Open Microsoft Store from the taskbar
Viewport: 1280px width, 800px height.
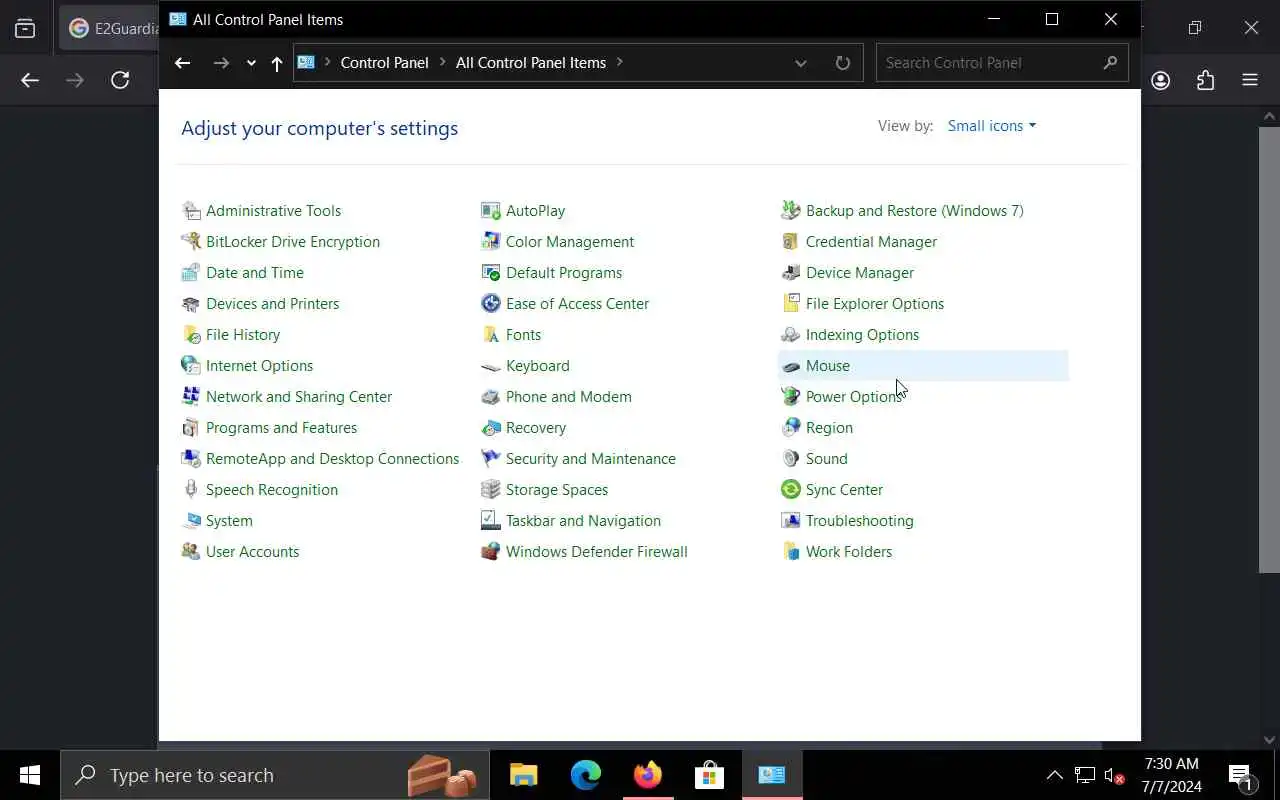click(710, 775)
